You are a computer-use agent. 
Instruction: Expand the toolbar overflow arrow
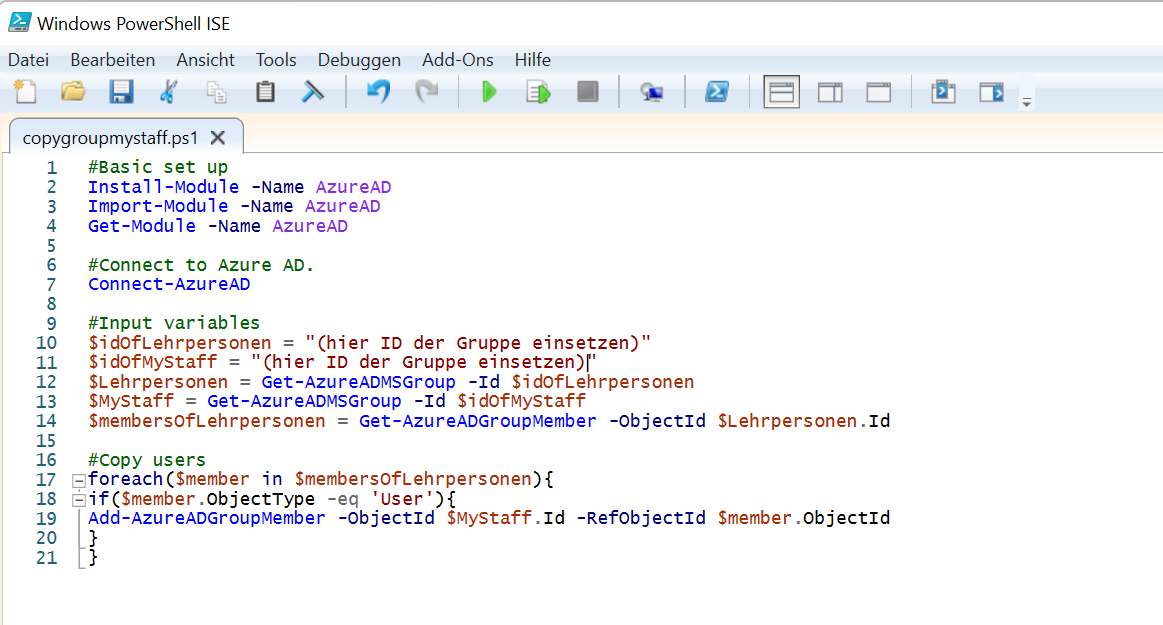[1026, 102]
